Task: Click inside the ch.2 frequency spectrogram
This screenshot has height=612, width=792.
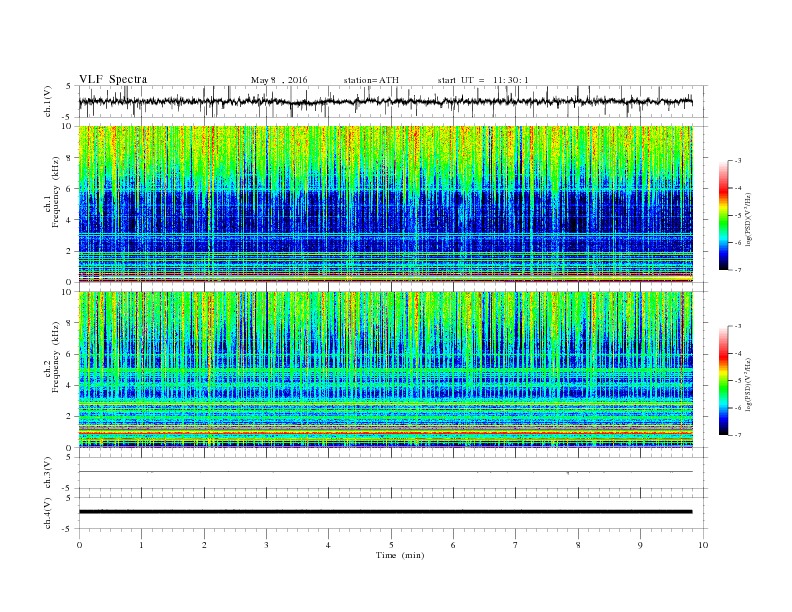Action: (x=386, y=370)
